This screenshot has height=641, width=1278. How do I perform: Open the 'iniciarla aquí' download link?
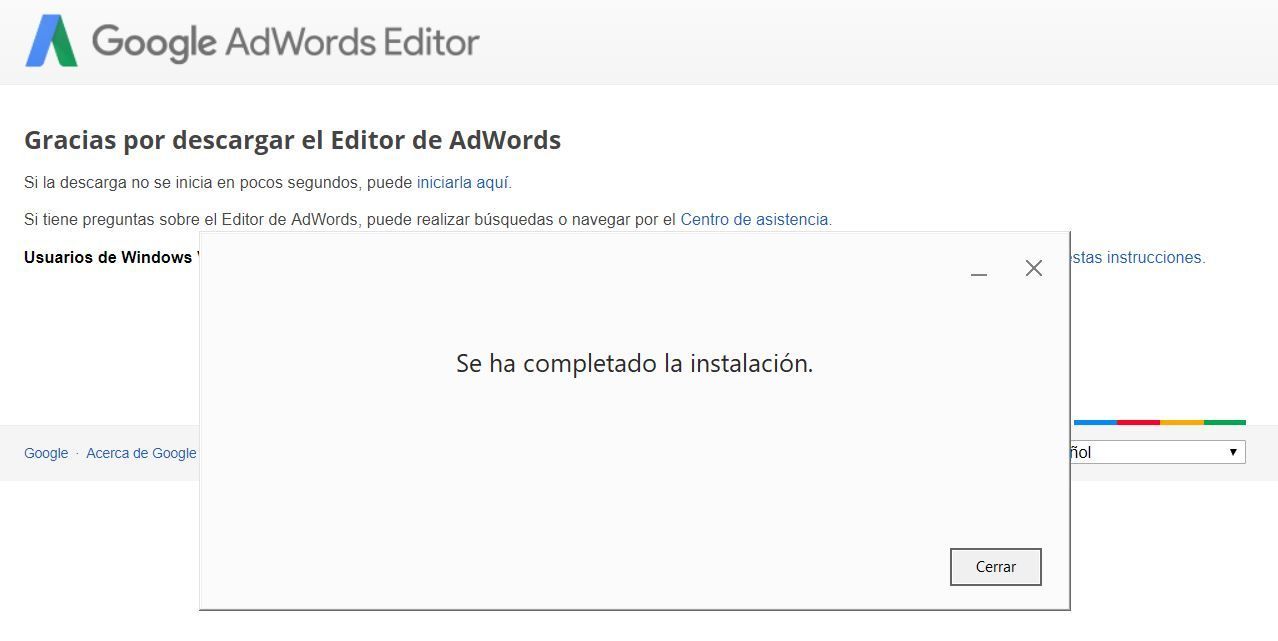462,182
